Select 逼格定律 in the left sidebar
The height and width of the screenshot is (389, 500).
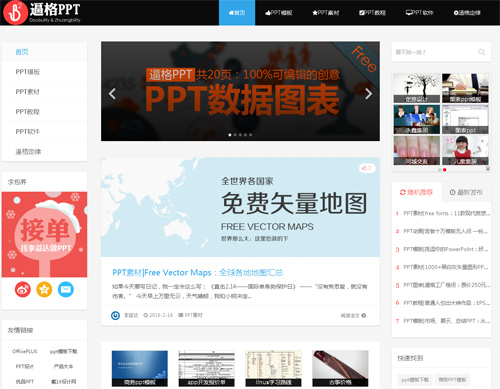tap(44, 152)
